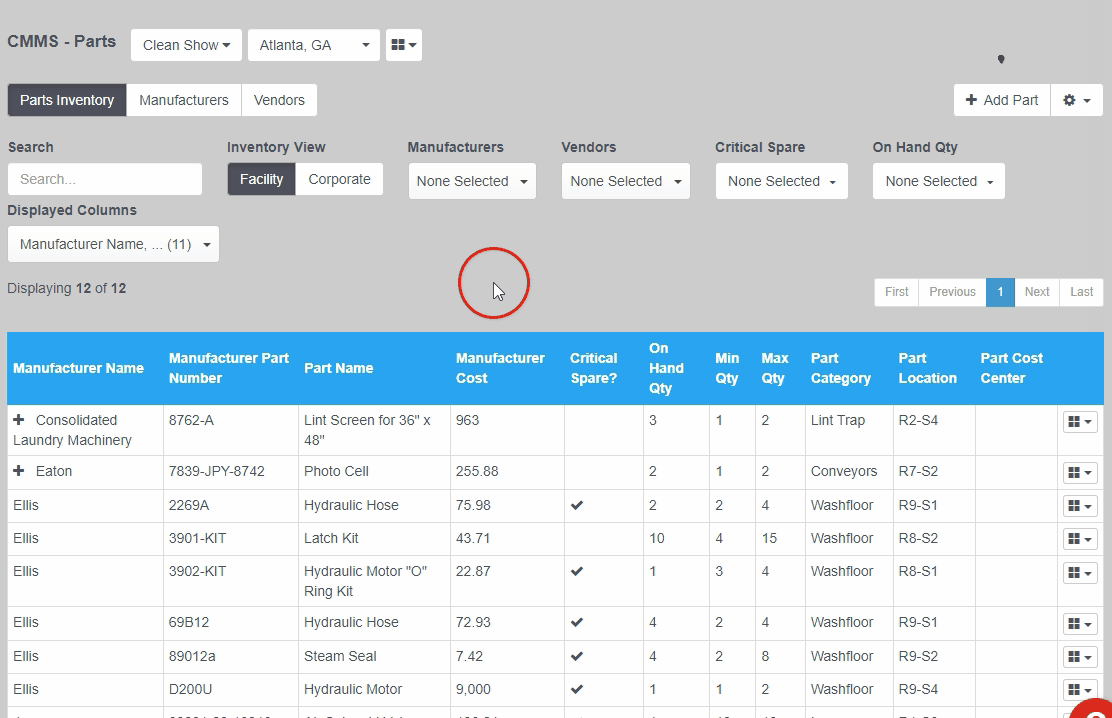This screenshot has width=1112, height=718.
Task: Switch to the Manufacturers tab
Action: click(184, 100)
